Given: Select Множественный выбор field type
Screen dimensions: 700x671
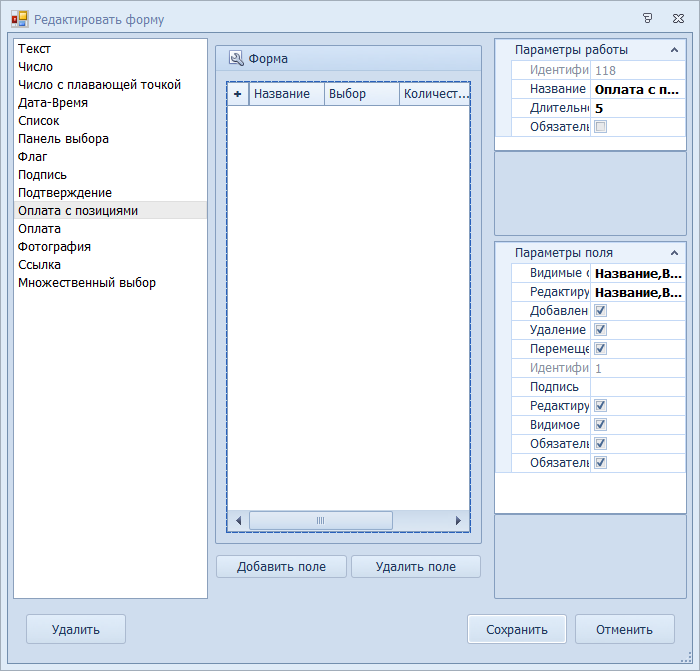Looking at the screenshot, I should [110, 283].
